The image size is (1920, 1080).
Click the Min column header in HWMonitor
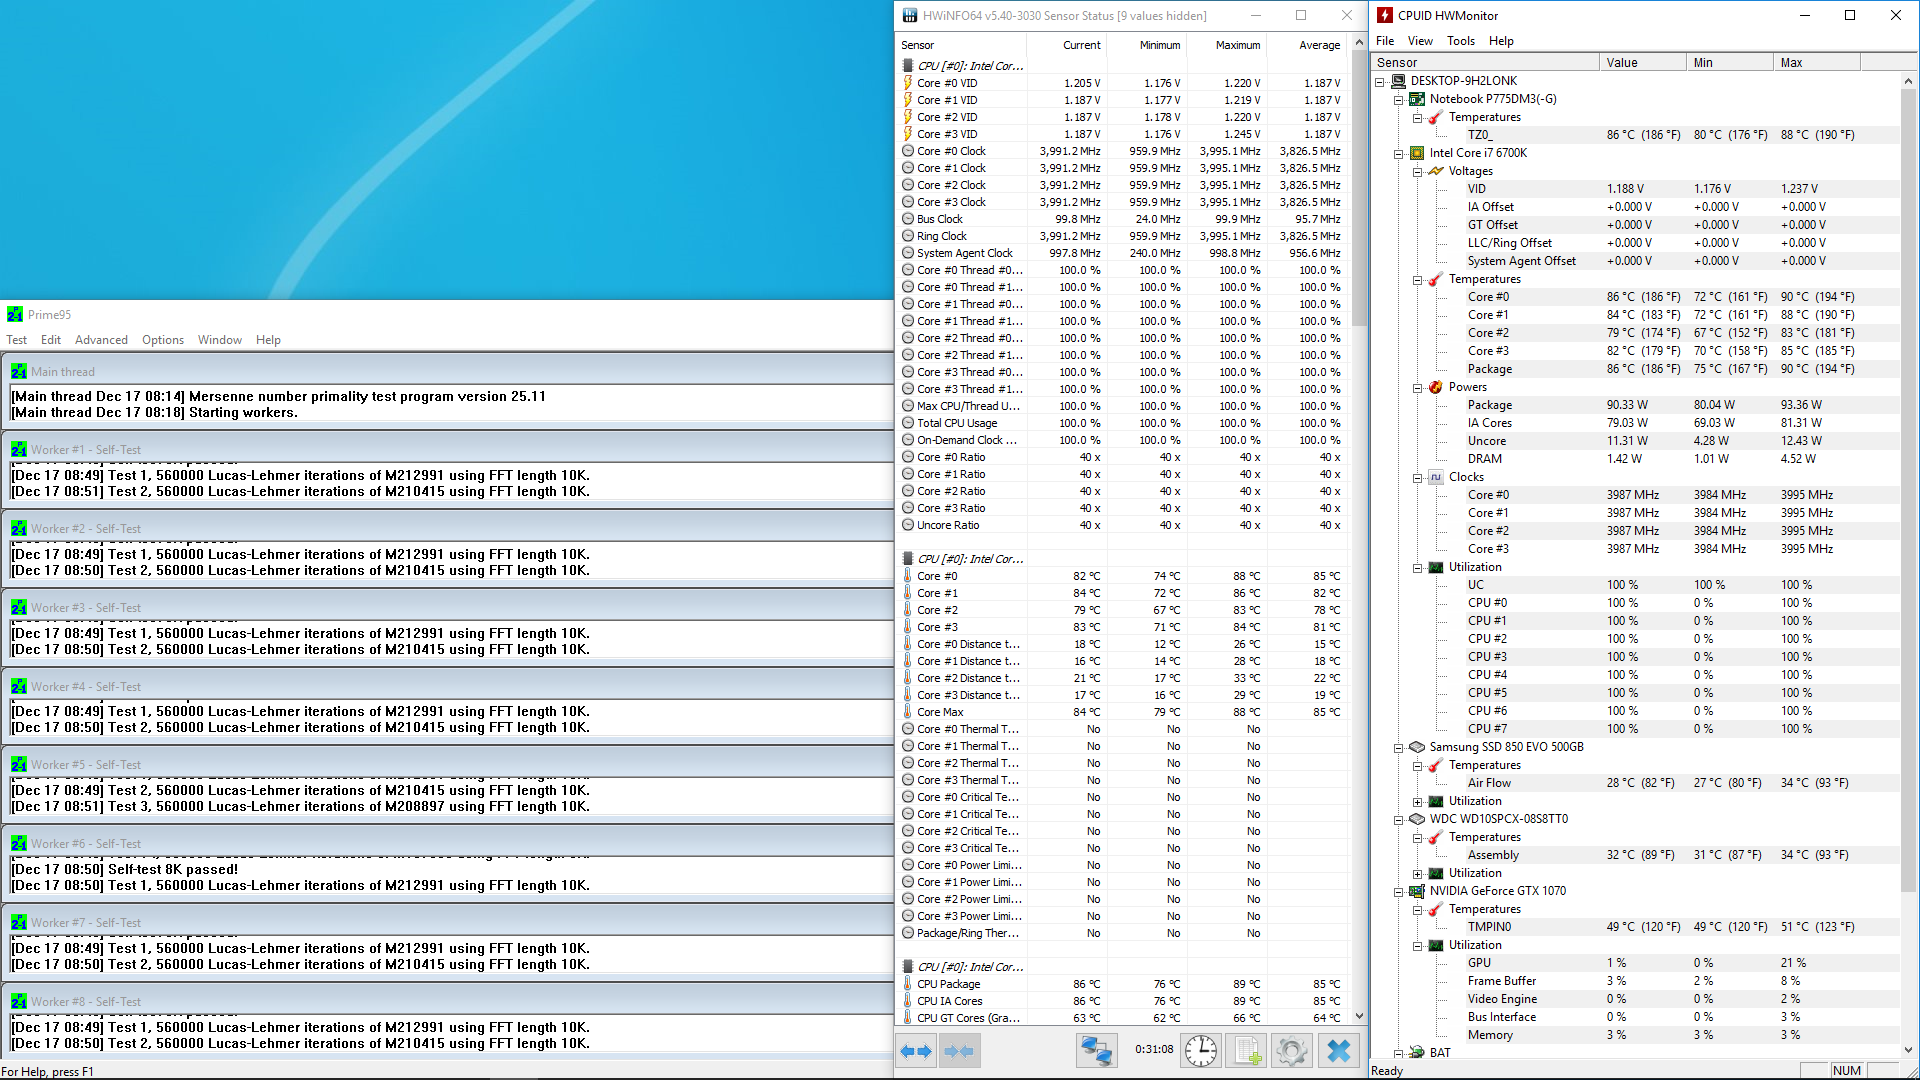coord(1728,62)
